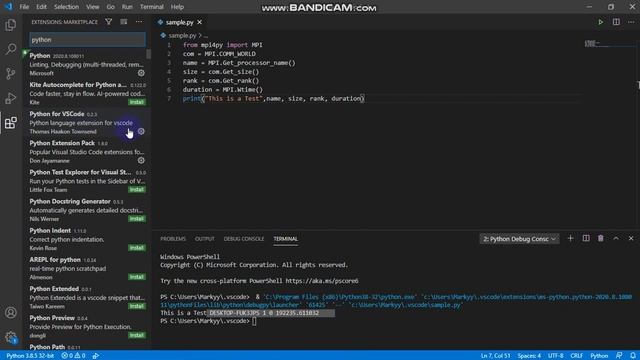The height and width of the screenshot is (360, 640).
Task: Change line ending via CRLF status item
Action: 576,356
